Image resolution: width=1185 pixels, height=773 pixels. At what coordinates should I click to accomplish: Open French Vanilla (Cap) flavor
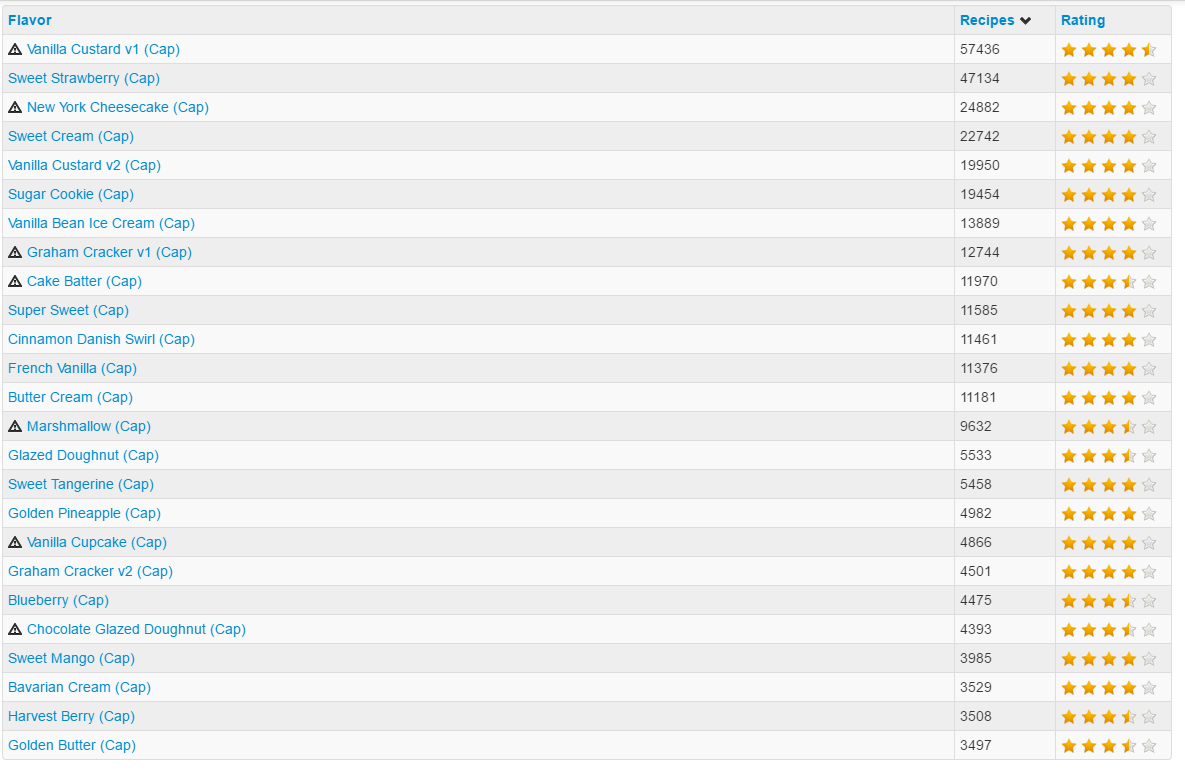(73, 368)
